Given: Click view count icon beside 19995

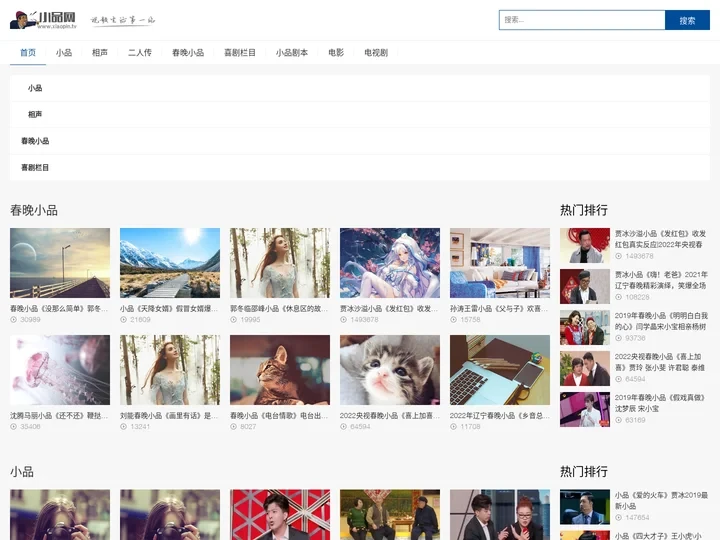Looking at the screenshot, I should coord(233,320).
